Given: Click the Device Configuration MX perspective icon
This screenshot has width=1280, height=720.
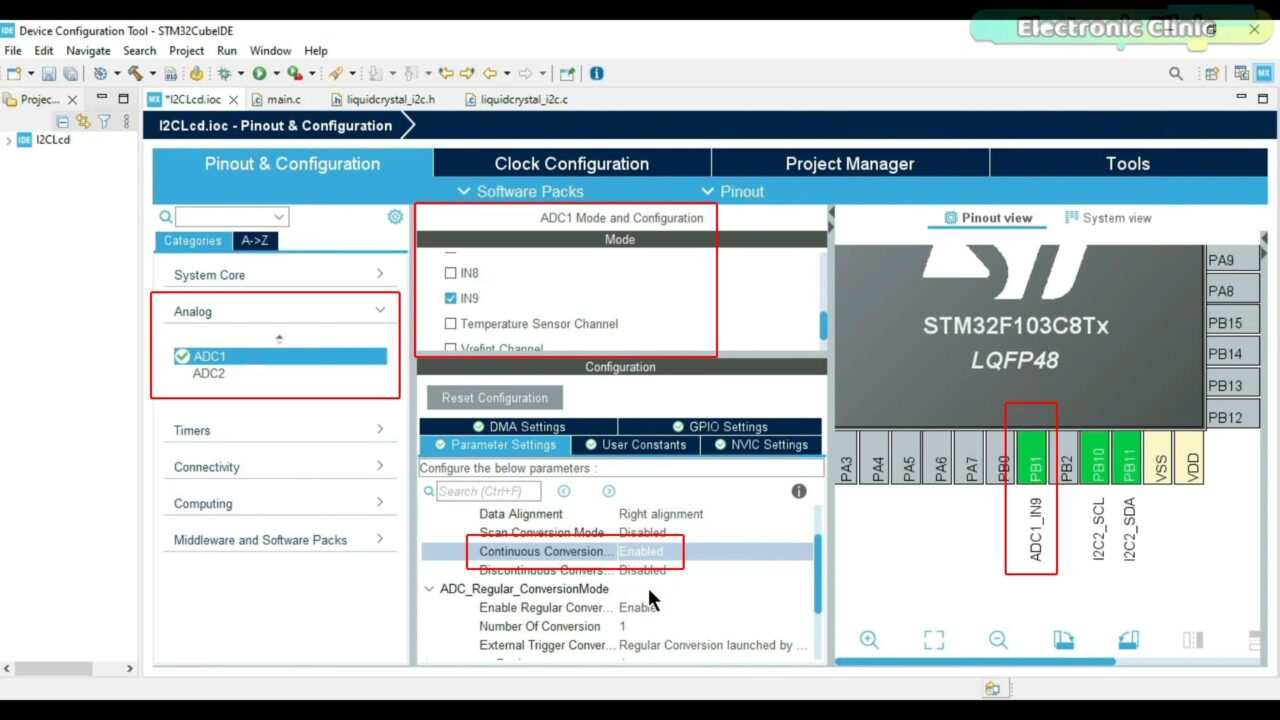Looking at the screenshot, I should 1264,74.
